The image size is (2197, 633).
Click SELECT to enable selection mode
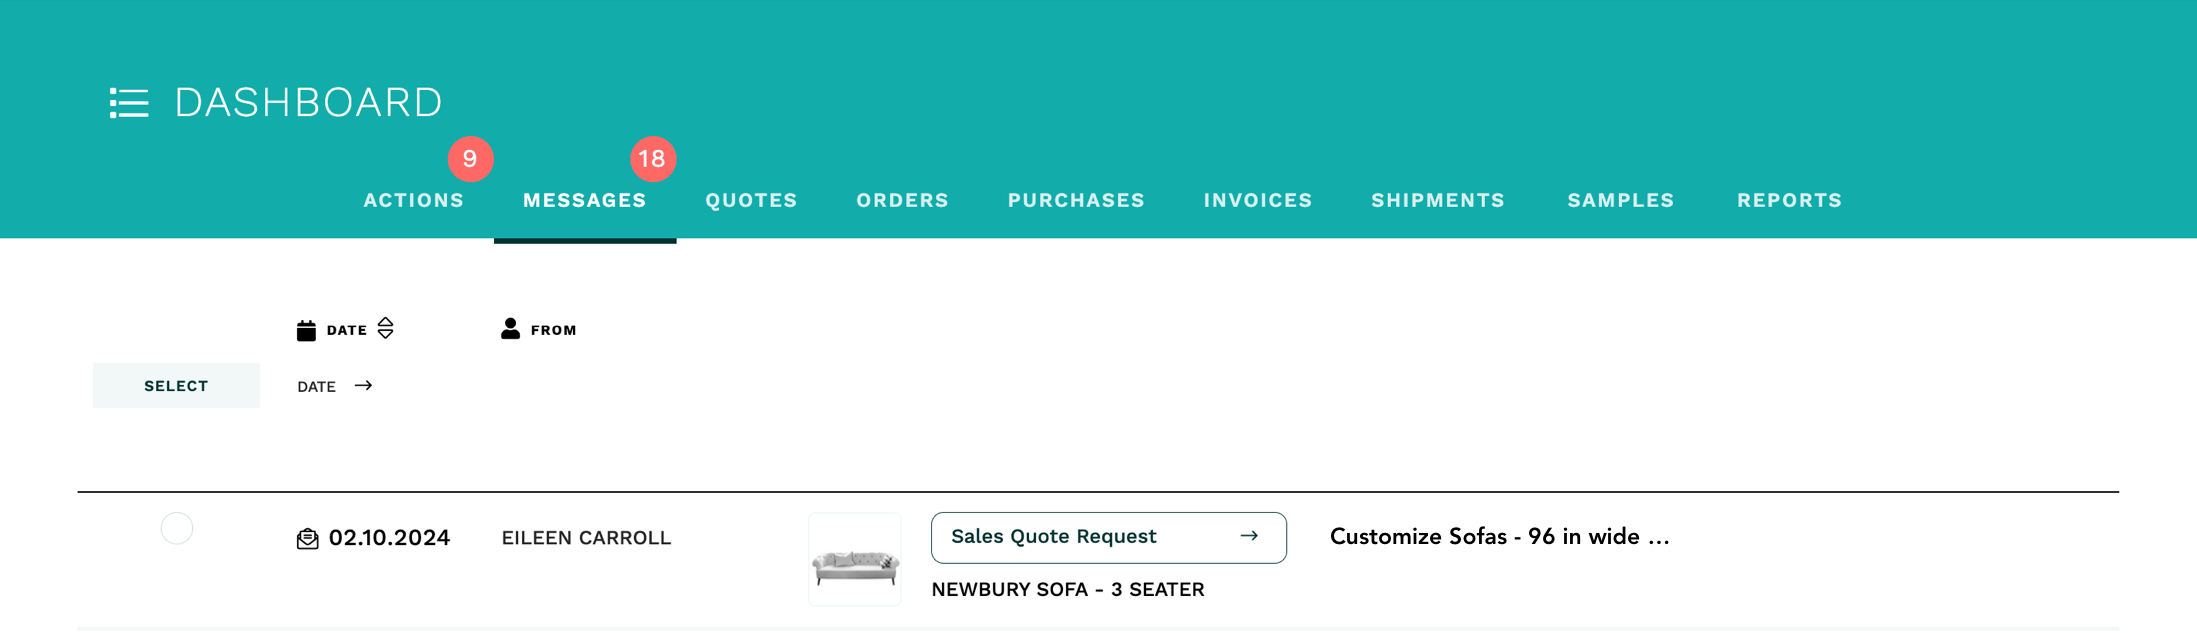point(176,385)
